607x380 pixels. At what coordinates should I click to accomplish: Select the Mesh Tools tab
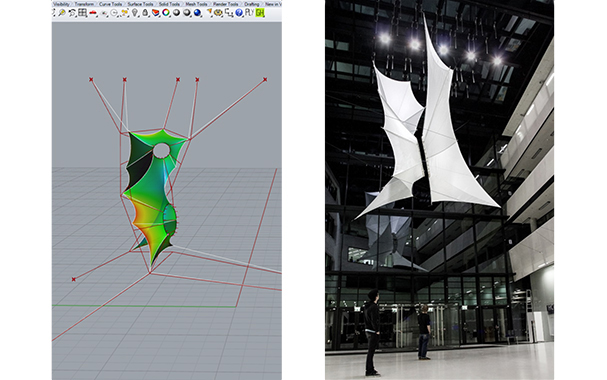point(196,4)
